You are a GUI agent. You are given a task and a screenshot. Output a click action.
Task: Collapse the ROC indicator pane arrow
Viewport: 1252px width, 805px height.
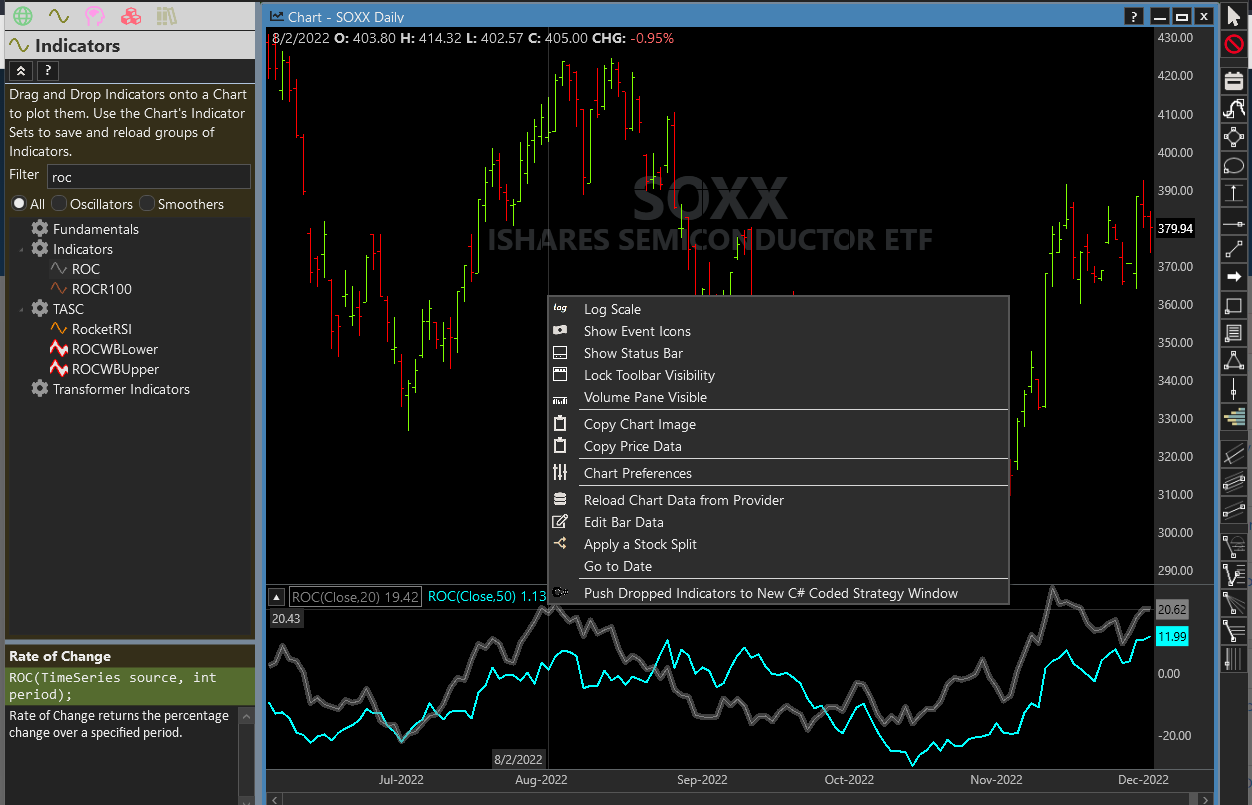click(x=276, y=597)
